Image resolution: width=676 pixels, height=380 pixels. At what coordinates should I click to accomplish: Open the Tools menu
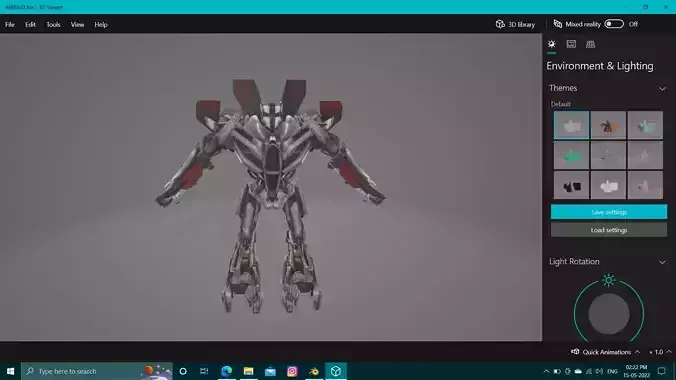coord(53,25)
